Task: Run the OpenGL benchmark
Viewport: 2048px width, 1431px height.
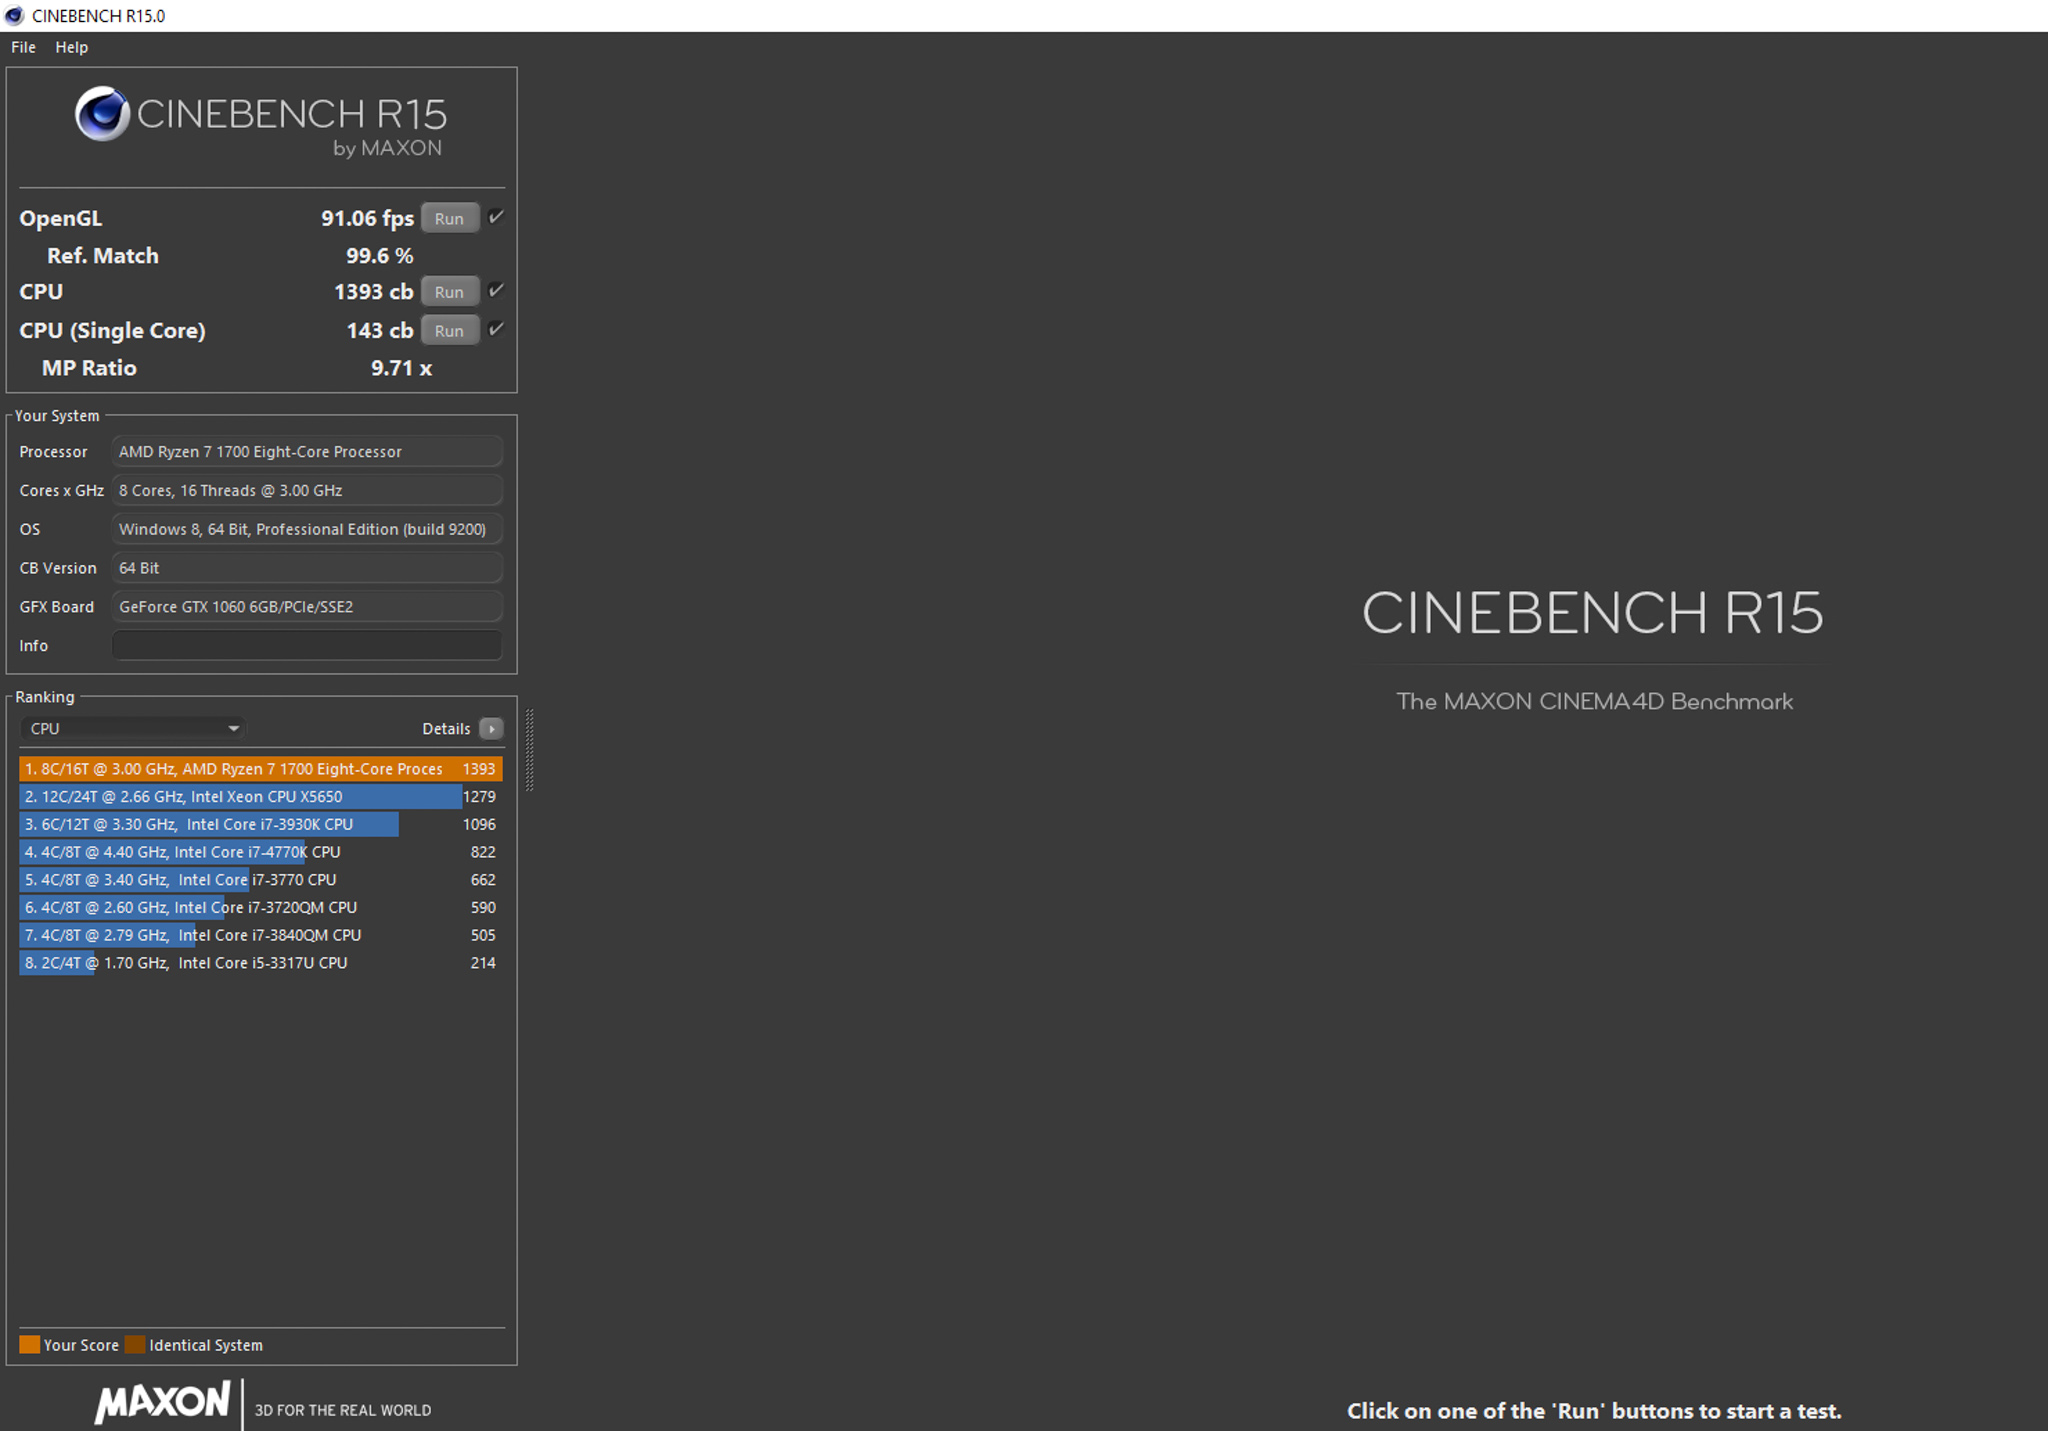Action: click(x=449, y=218)
